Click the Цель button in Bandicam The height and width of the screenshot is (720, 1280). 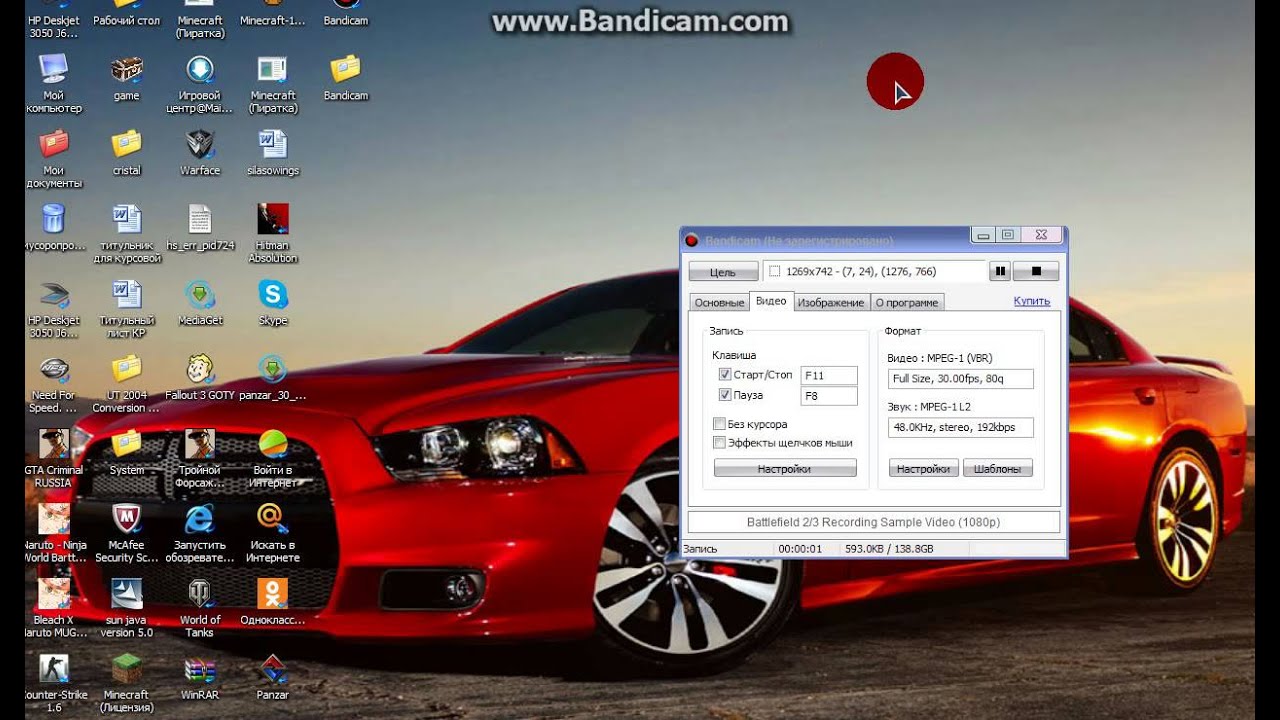[722, 272]
